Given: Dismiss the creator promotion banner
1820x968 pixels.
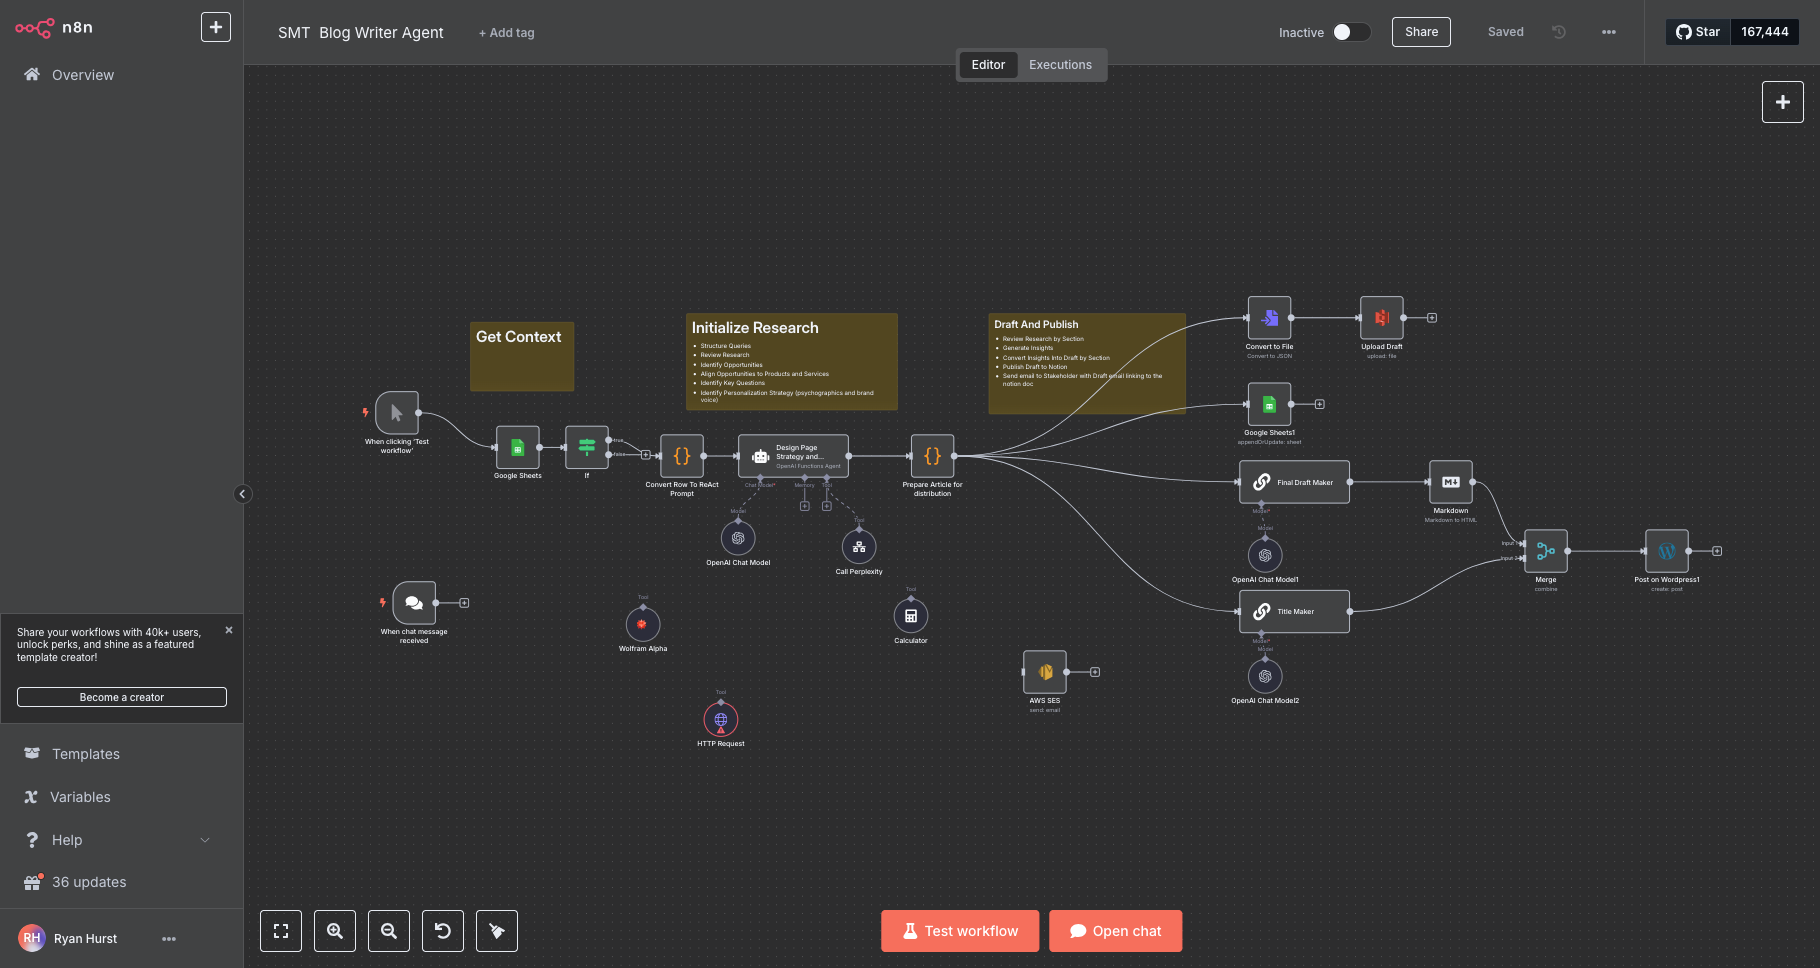Looking at the screenshot, I should click(x=229, y=630).
